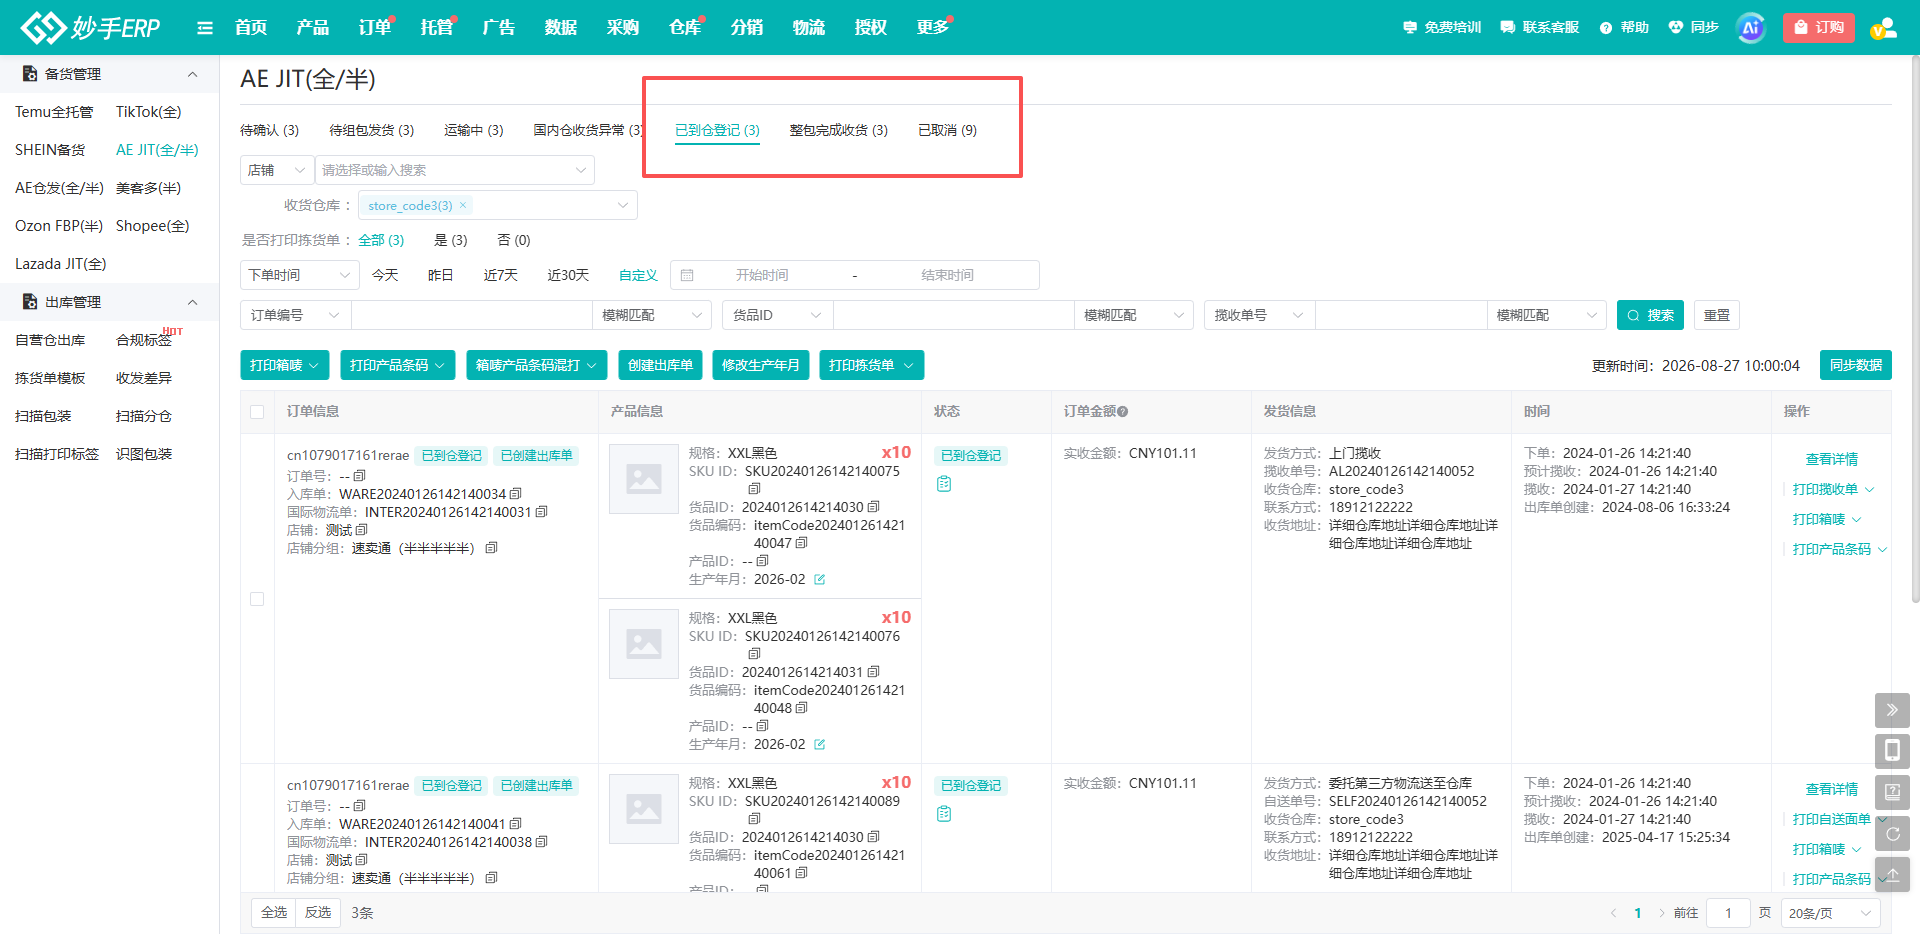Click the 同步数据 button
Image resolution: width=1920 pixels, height=934 pixels.
(x=1856, y=365)
